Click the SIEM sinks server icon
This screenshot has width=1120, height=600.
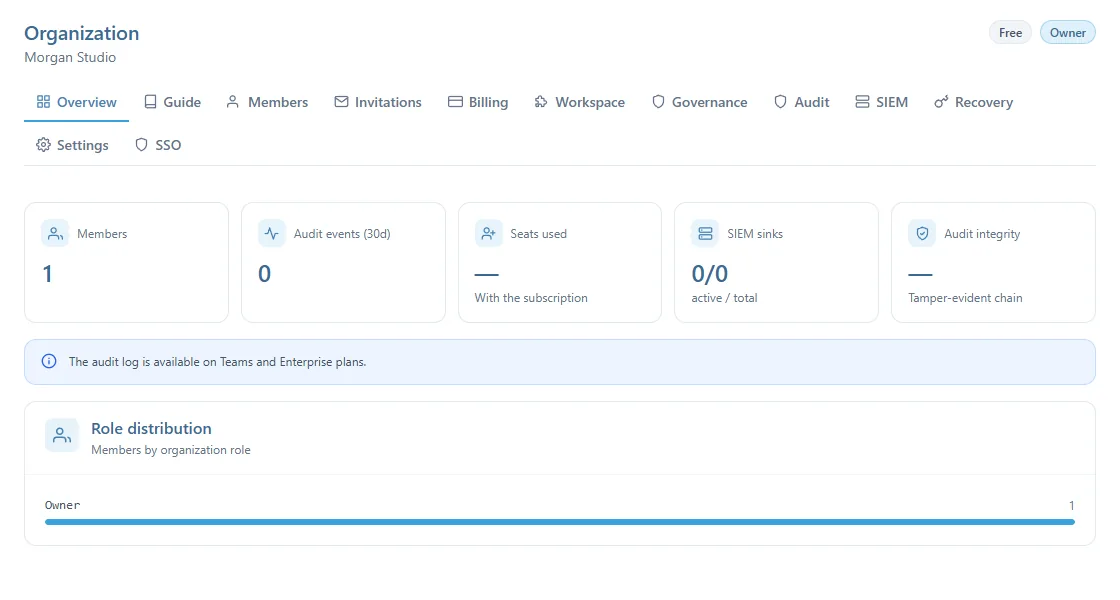[x=705, y=233]
